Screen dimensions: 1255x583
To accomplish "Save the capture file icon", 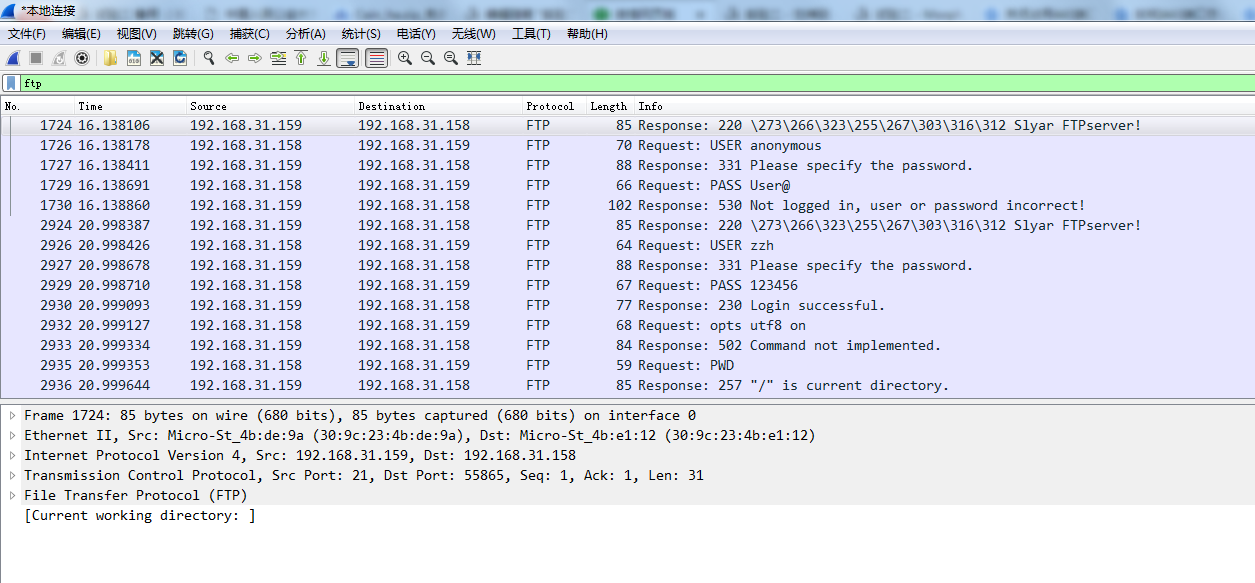I will [133, 58].
